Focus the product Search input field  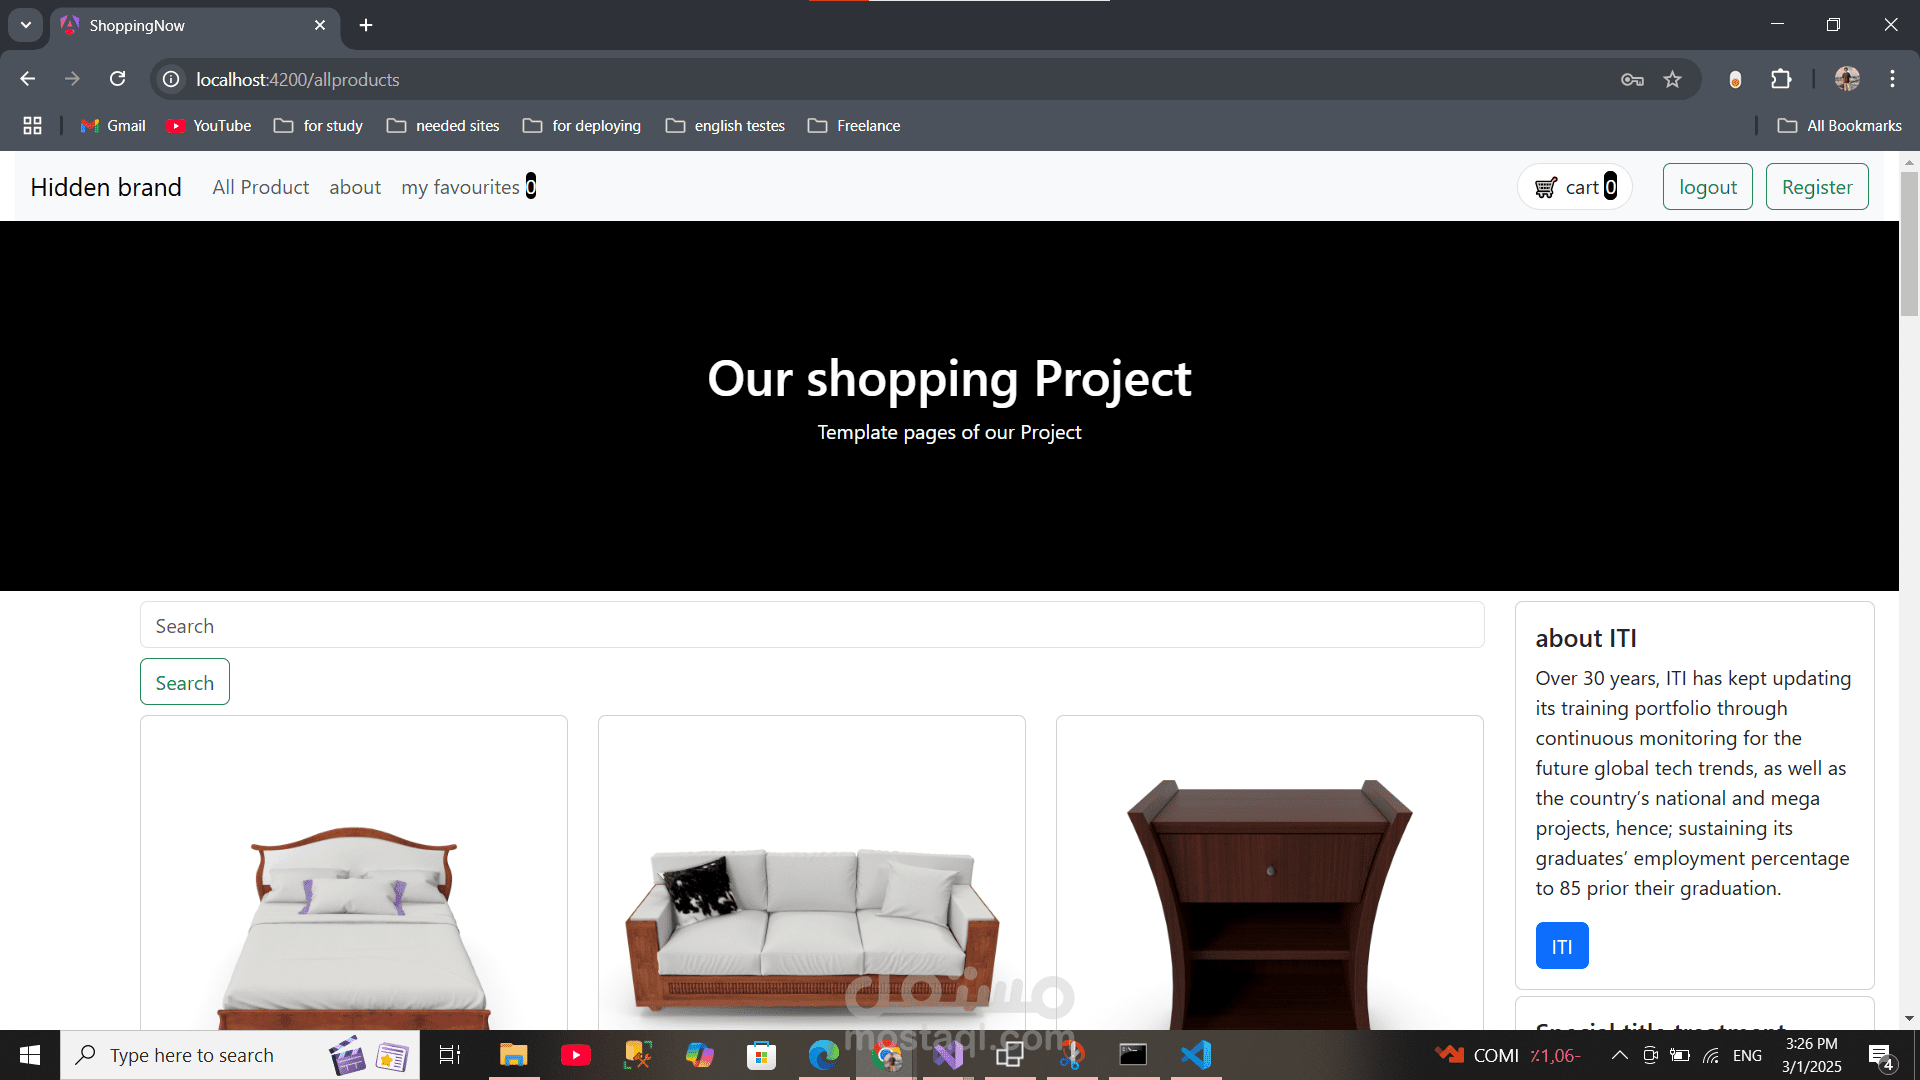812,625
